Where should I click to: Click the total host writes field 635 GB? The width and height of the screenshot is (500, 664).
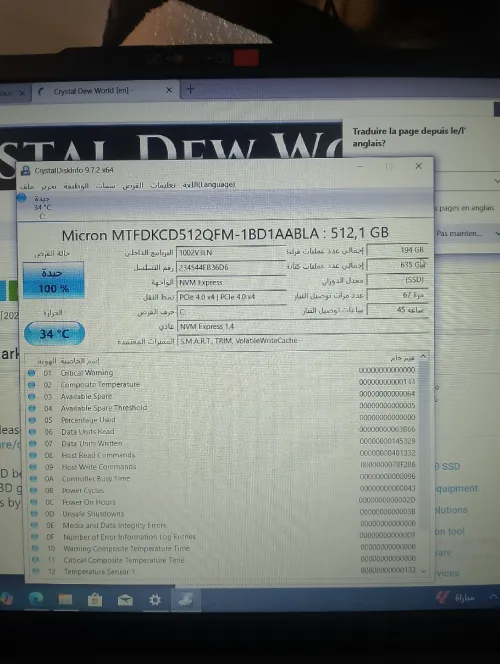click(397, 265)
